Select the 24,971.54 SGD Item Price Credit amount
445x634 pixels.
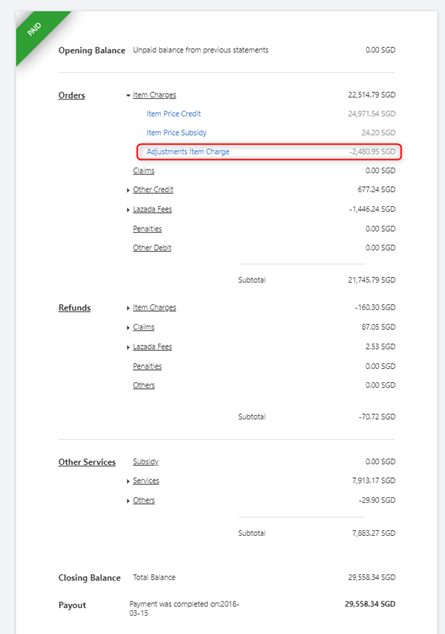pyautogui.click(x=372, y=114)
